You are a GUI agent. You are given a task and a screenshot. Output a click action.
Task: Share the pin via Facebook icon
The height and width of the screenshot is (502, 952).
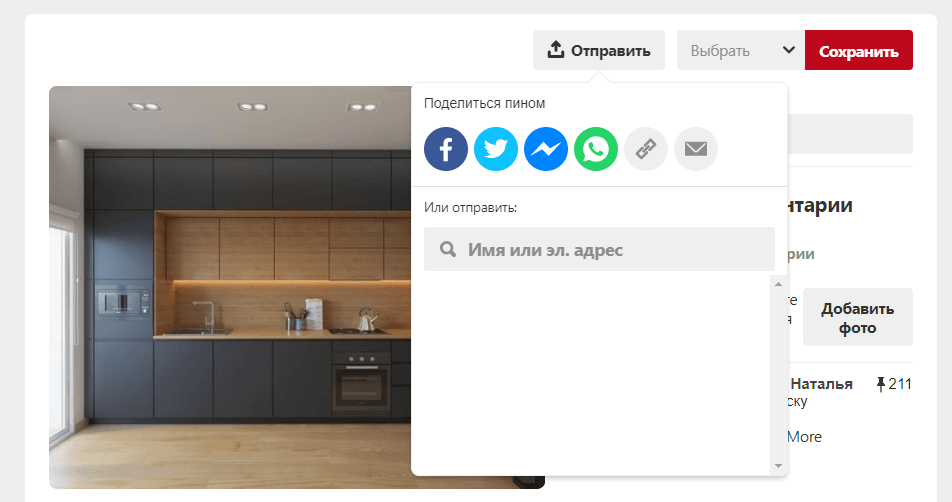click(446, 150)
